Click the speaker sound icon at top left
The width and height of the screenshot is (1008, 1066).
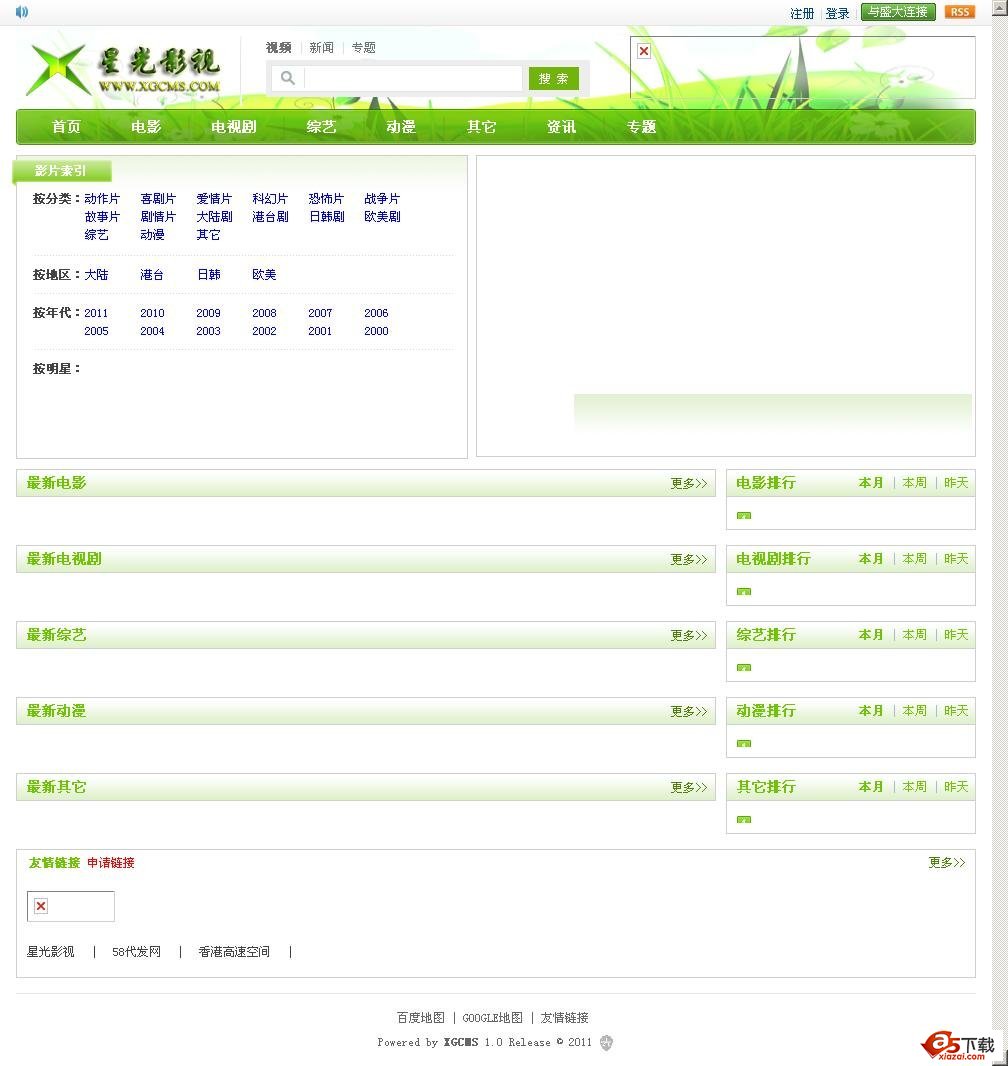pyautogui.click(x=20, y=11)
